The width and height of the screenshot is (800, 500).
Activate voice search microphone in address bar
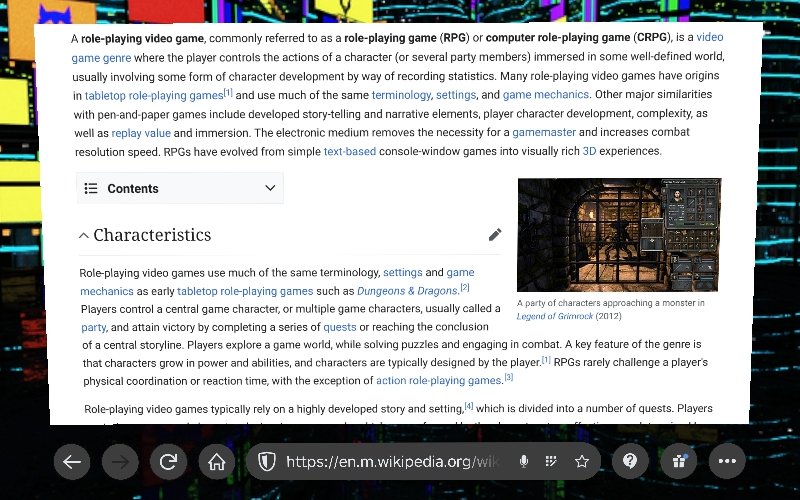tap(523, 462)
